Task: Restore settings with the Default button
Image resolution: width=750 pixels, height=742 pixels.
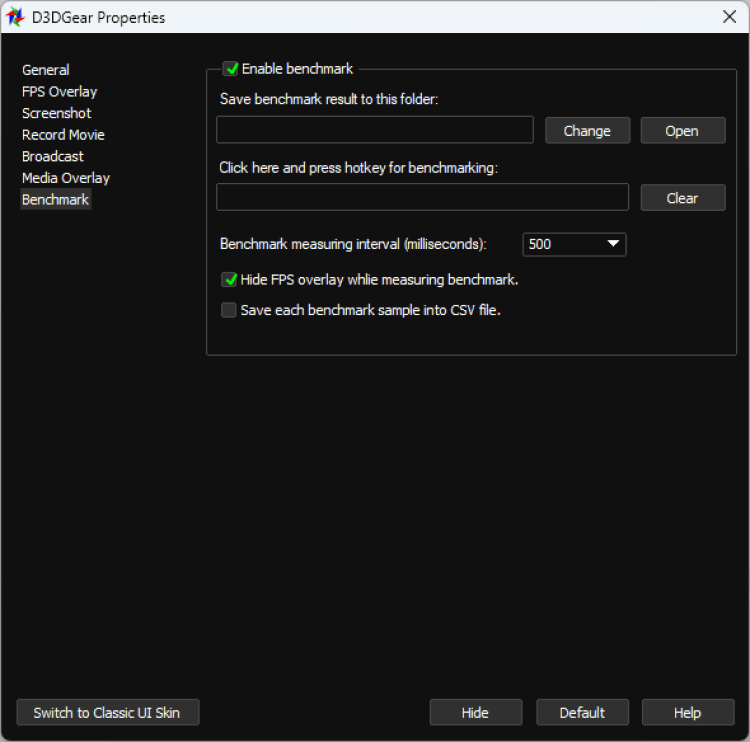Action: 582,712
